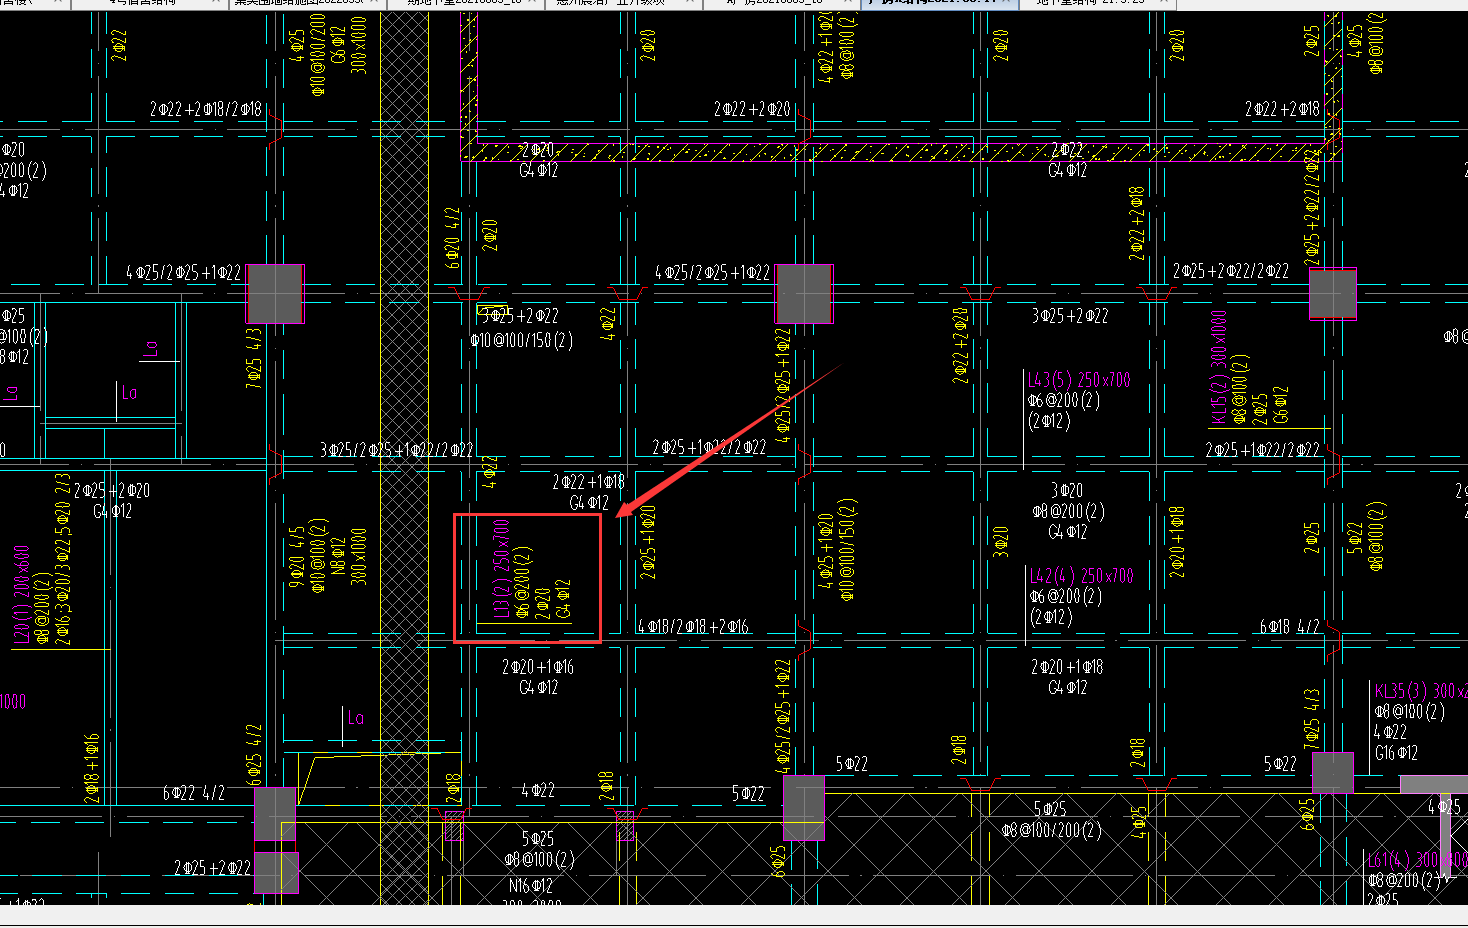
Task: Select the 2Φ25+2Φ20 rebar annotation
Action: 112,491
